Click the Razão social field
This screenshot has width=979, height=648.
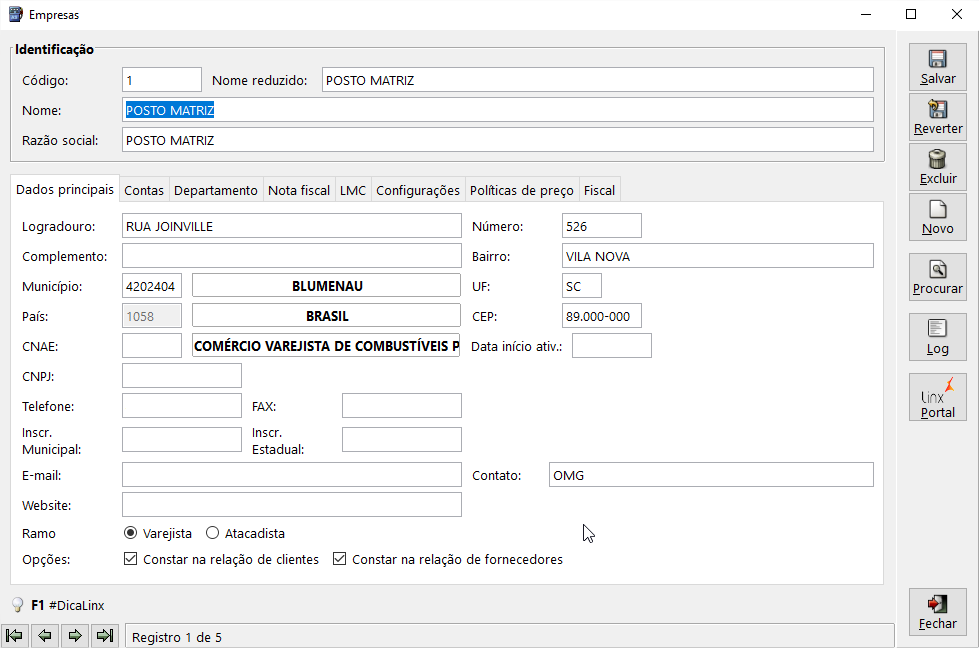click(498, 140)
